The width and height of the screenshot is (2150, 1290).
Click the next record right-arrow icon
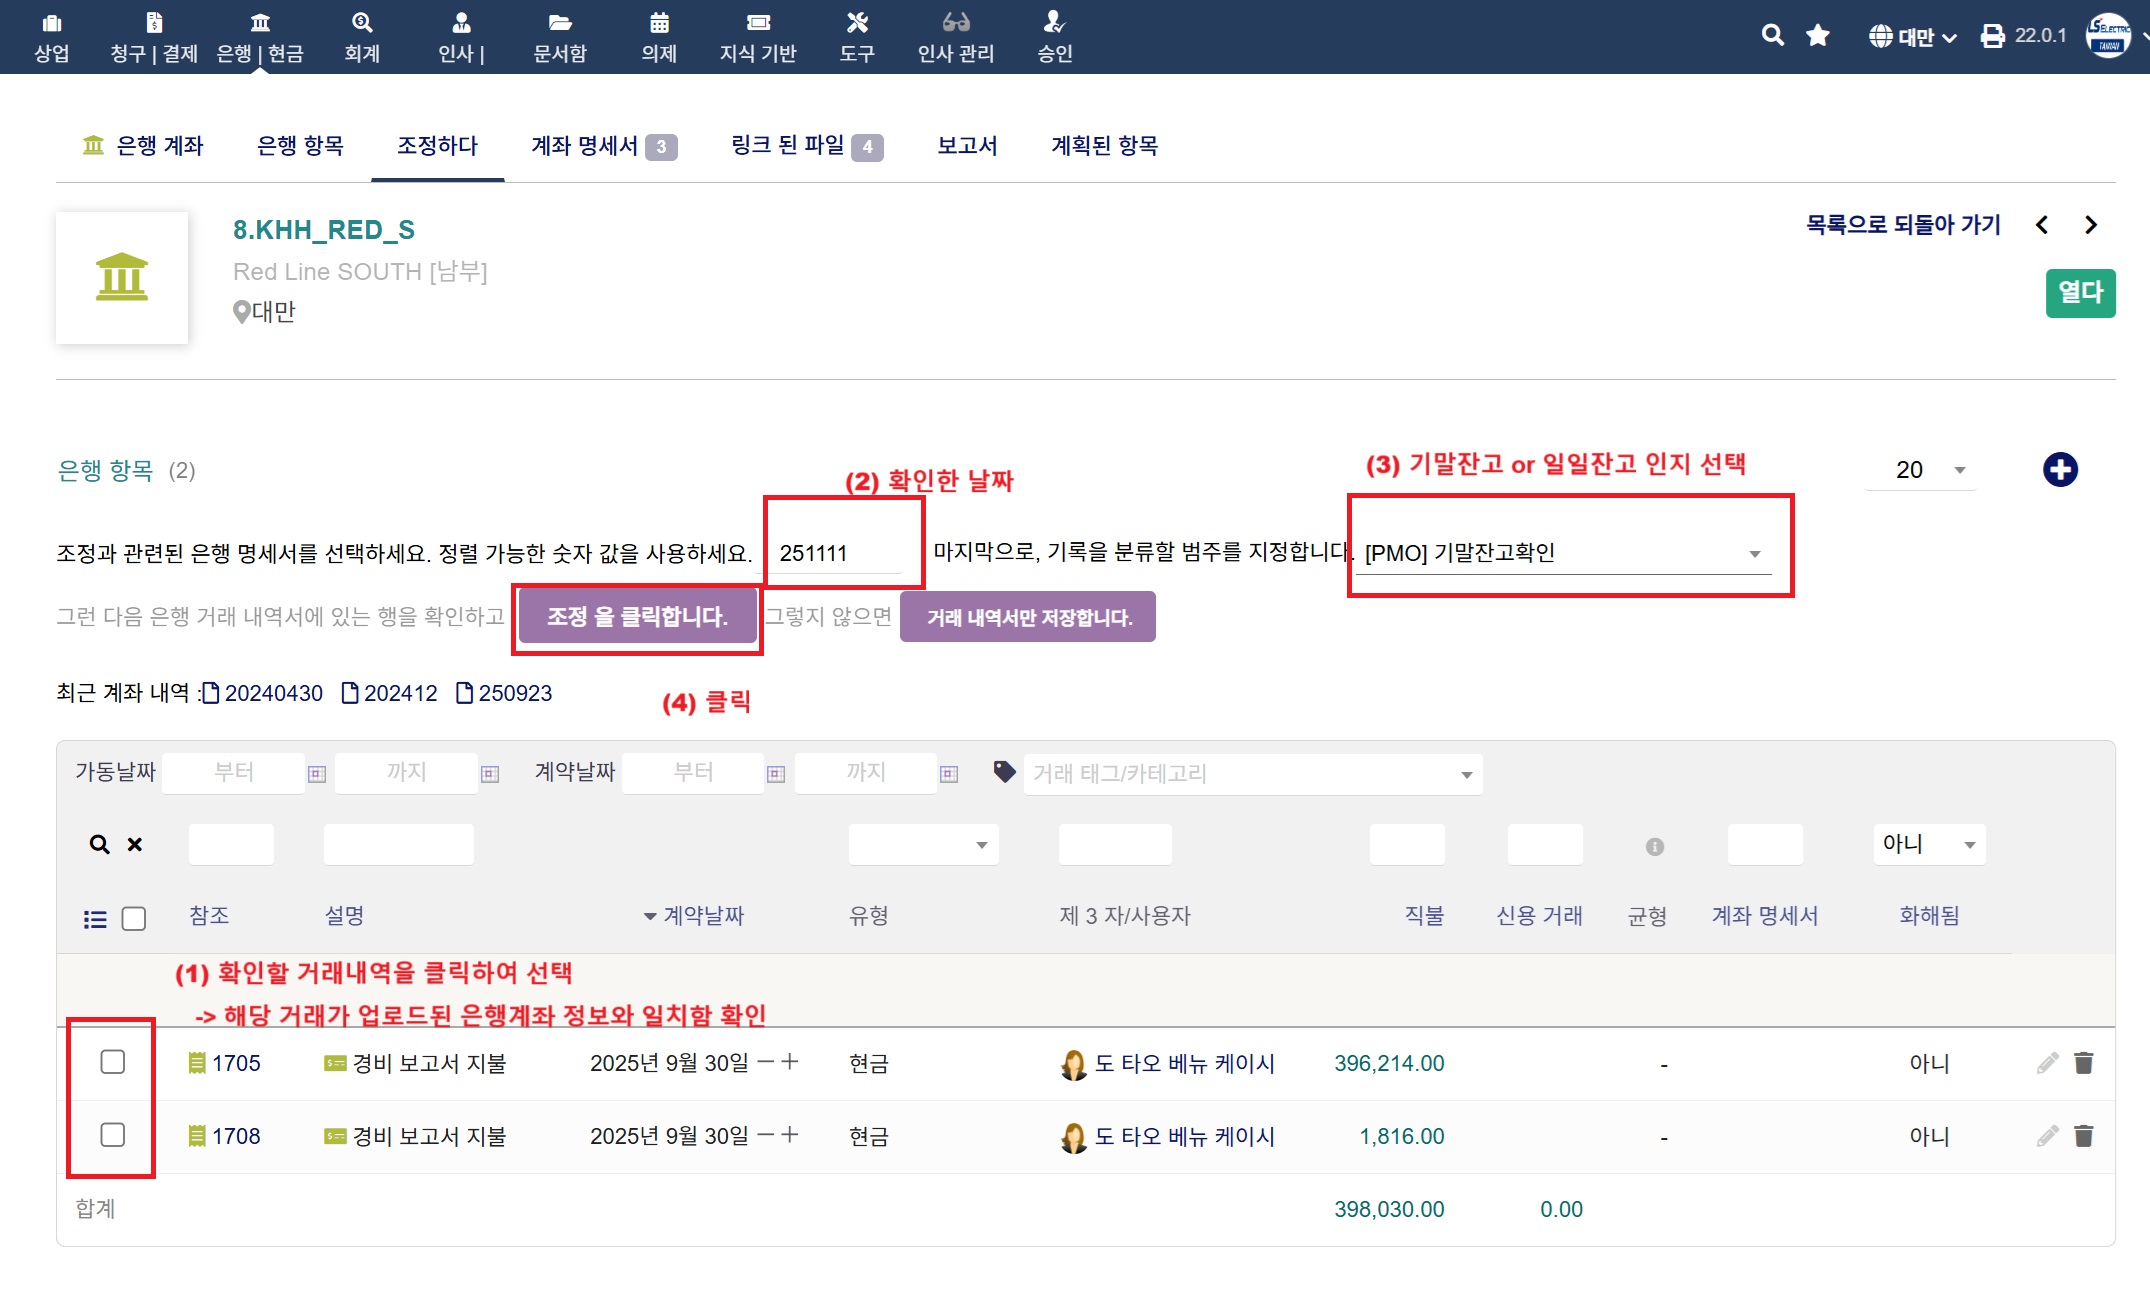[2090, 225]
